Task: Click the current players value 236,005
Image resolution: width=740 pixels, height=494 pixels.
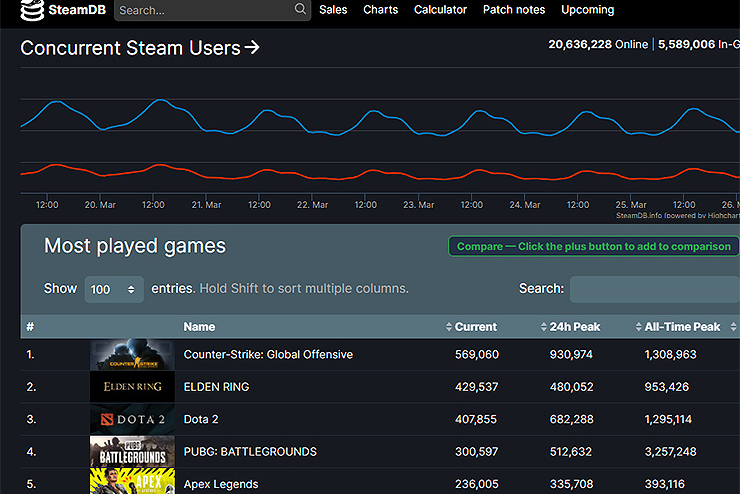Action: click(477, 484)
